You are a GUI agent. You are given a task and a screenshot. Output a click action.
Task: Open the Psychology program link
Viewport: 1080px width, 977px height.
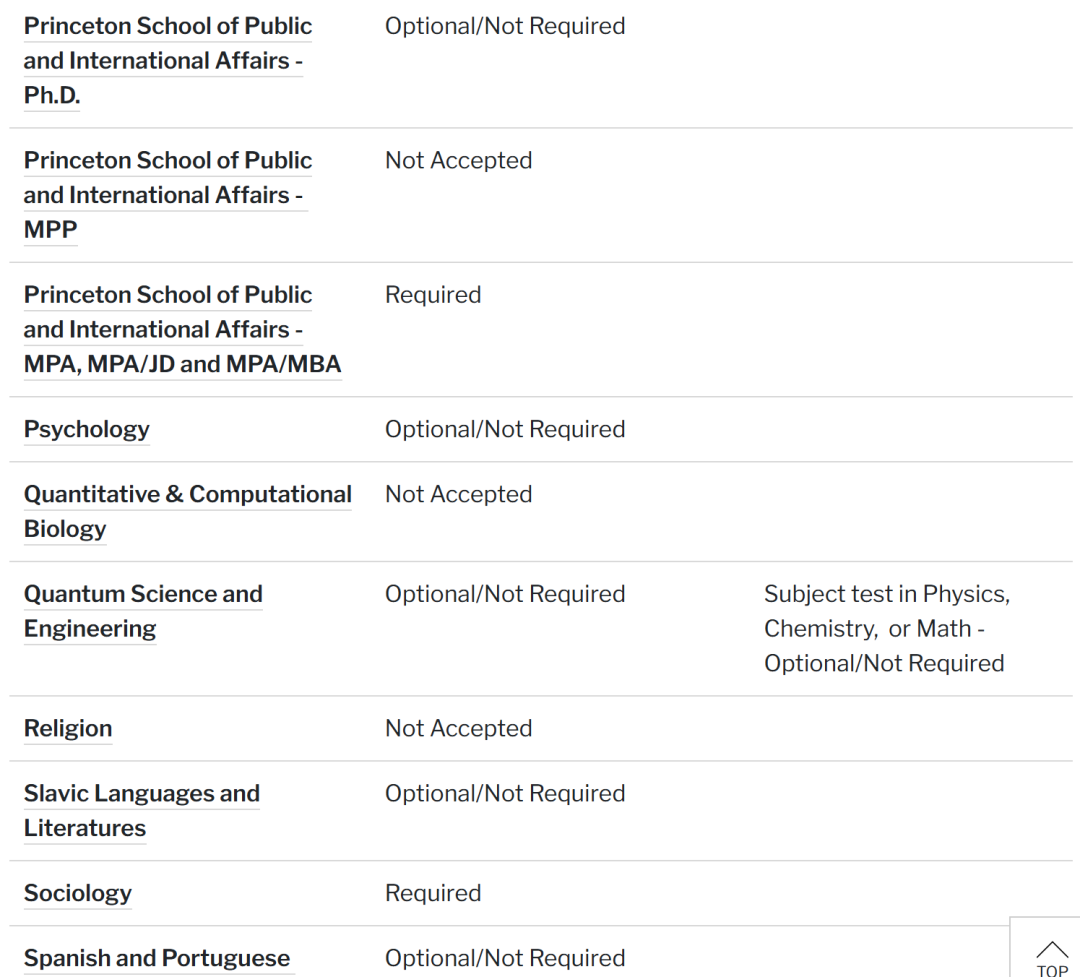pos(87,430)
